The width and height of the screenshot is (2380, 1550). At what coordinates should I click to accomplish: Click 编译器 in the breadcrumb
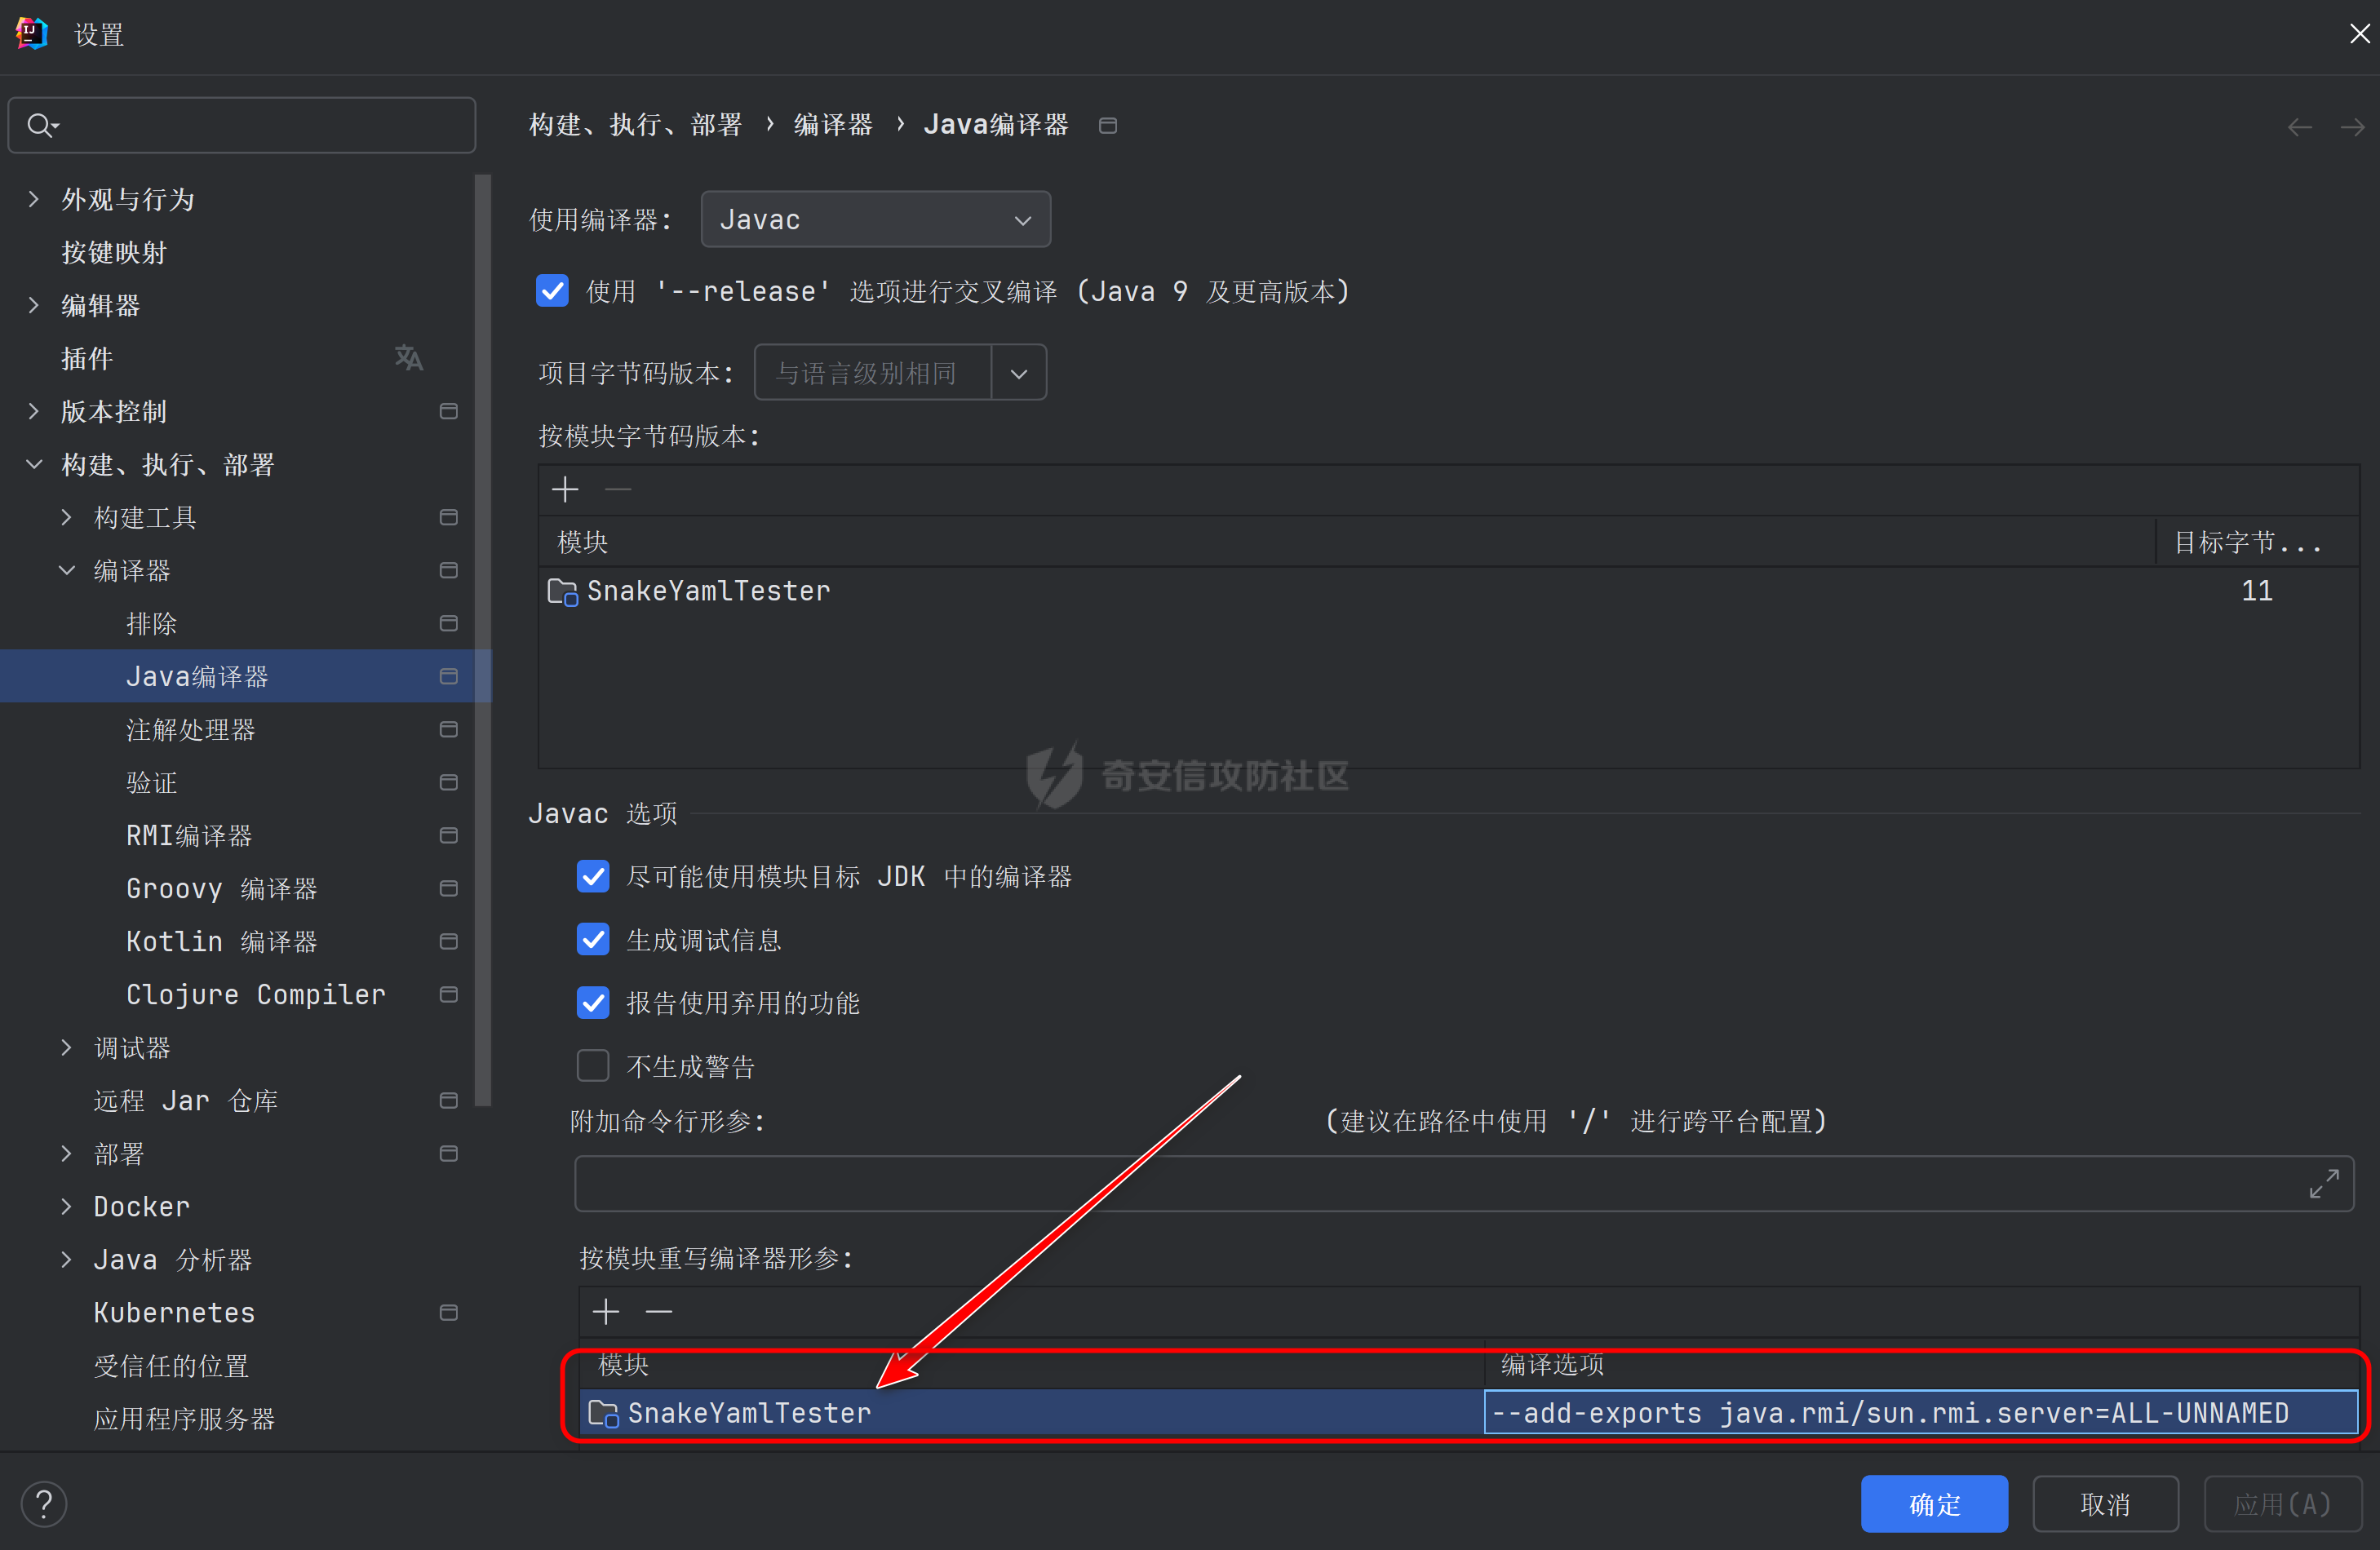pos(833,125)
